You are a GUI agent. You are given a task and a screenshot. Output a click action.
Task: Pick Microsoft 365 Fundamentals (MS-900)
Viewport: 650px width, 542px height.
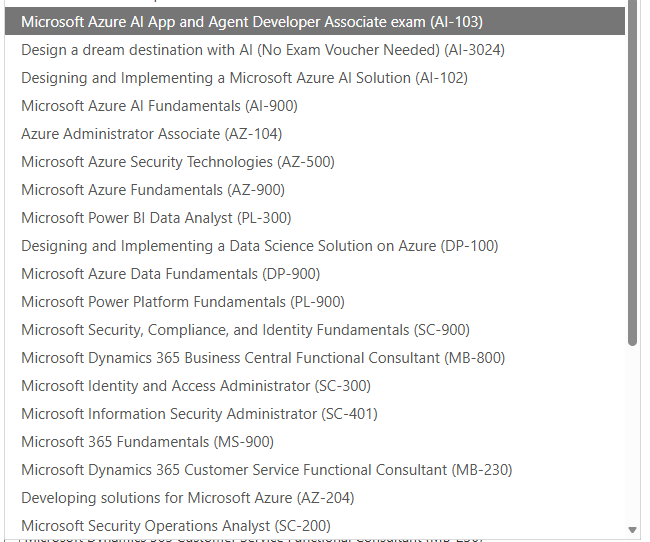[315, 442]
